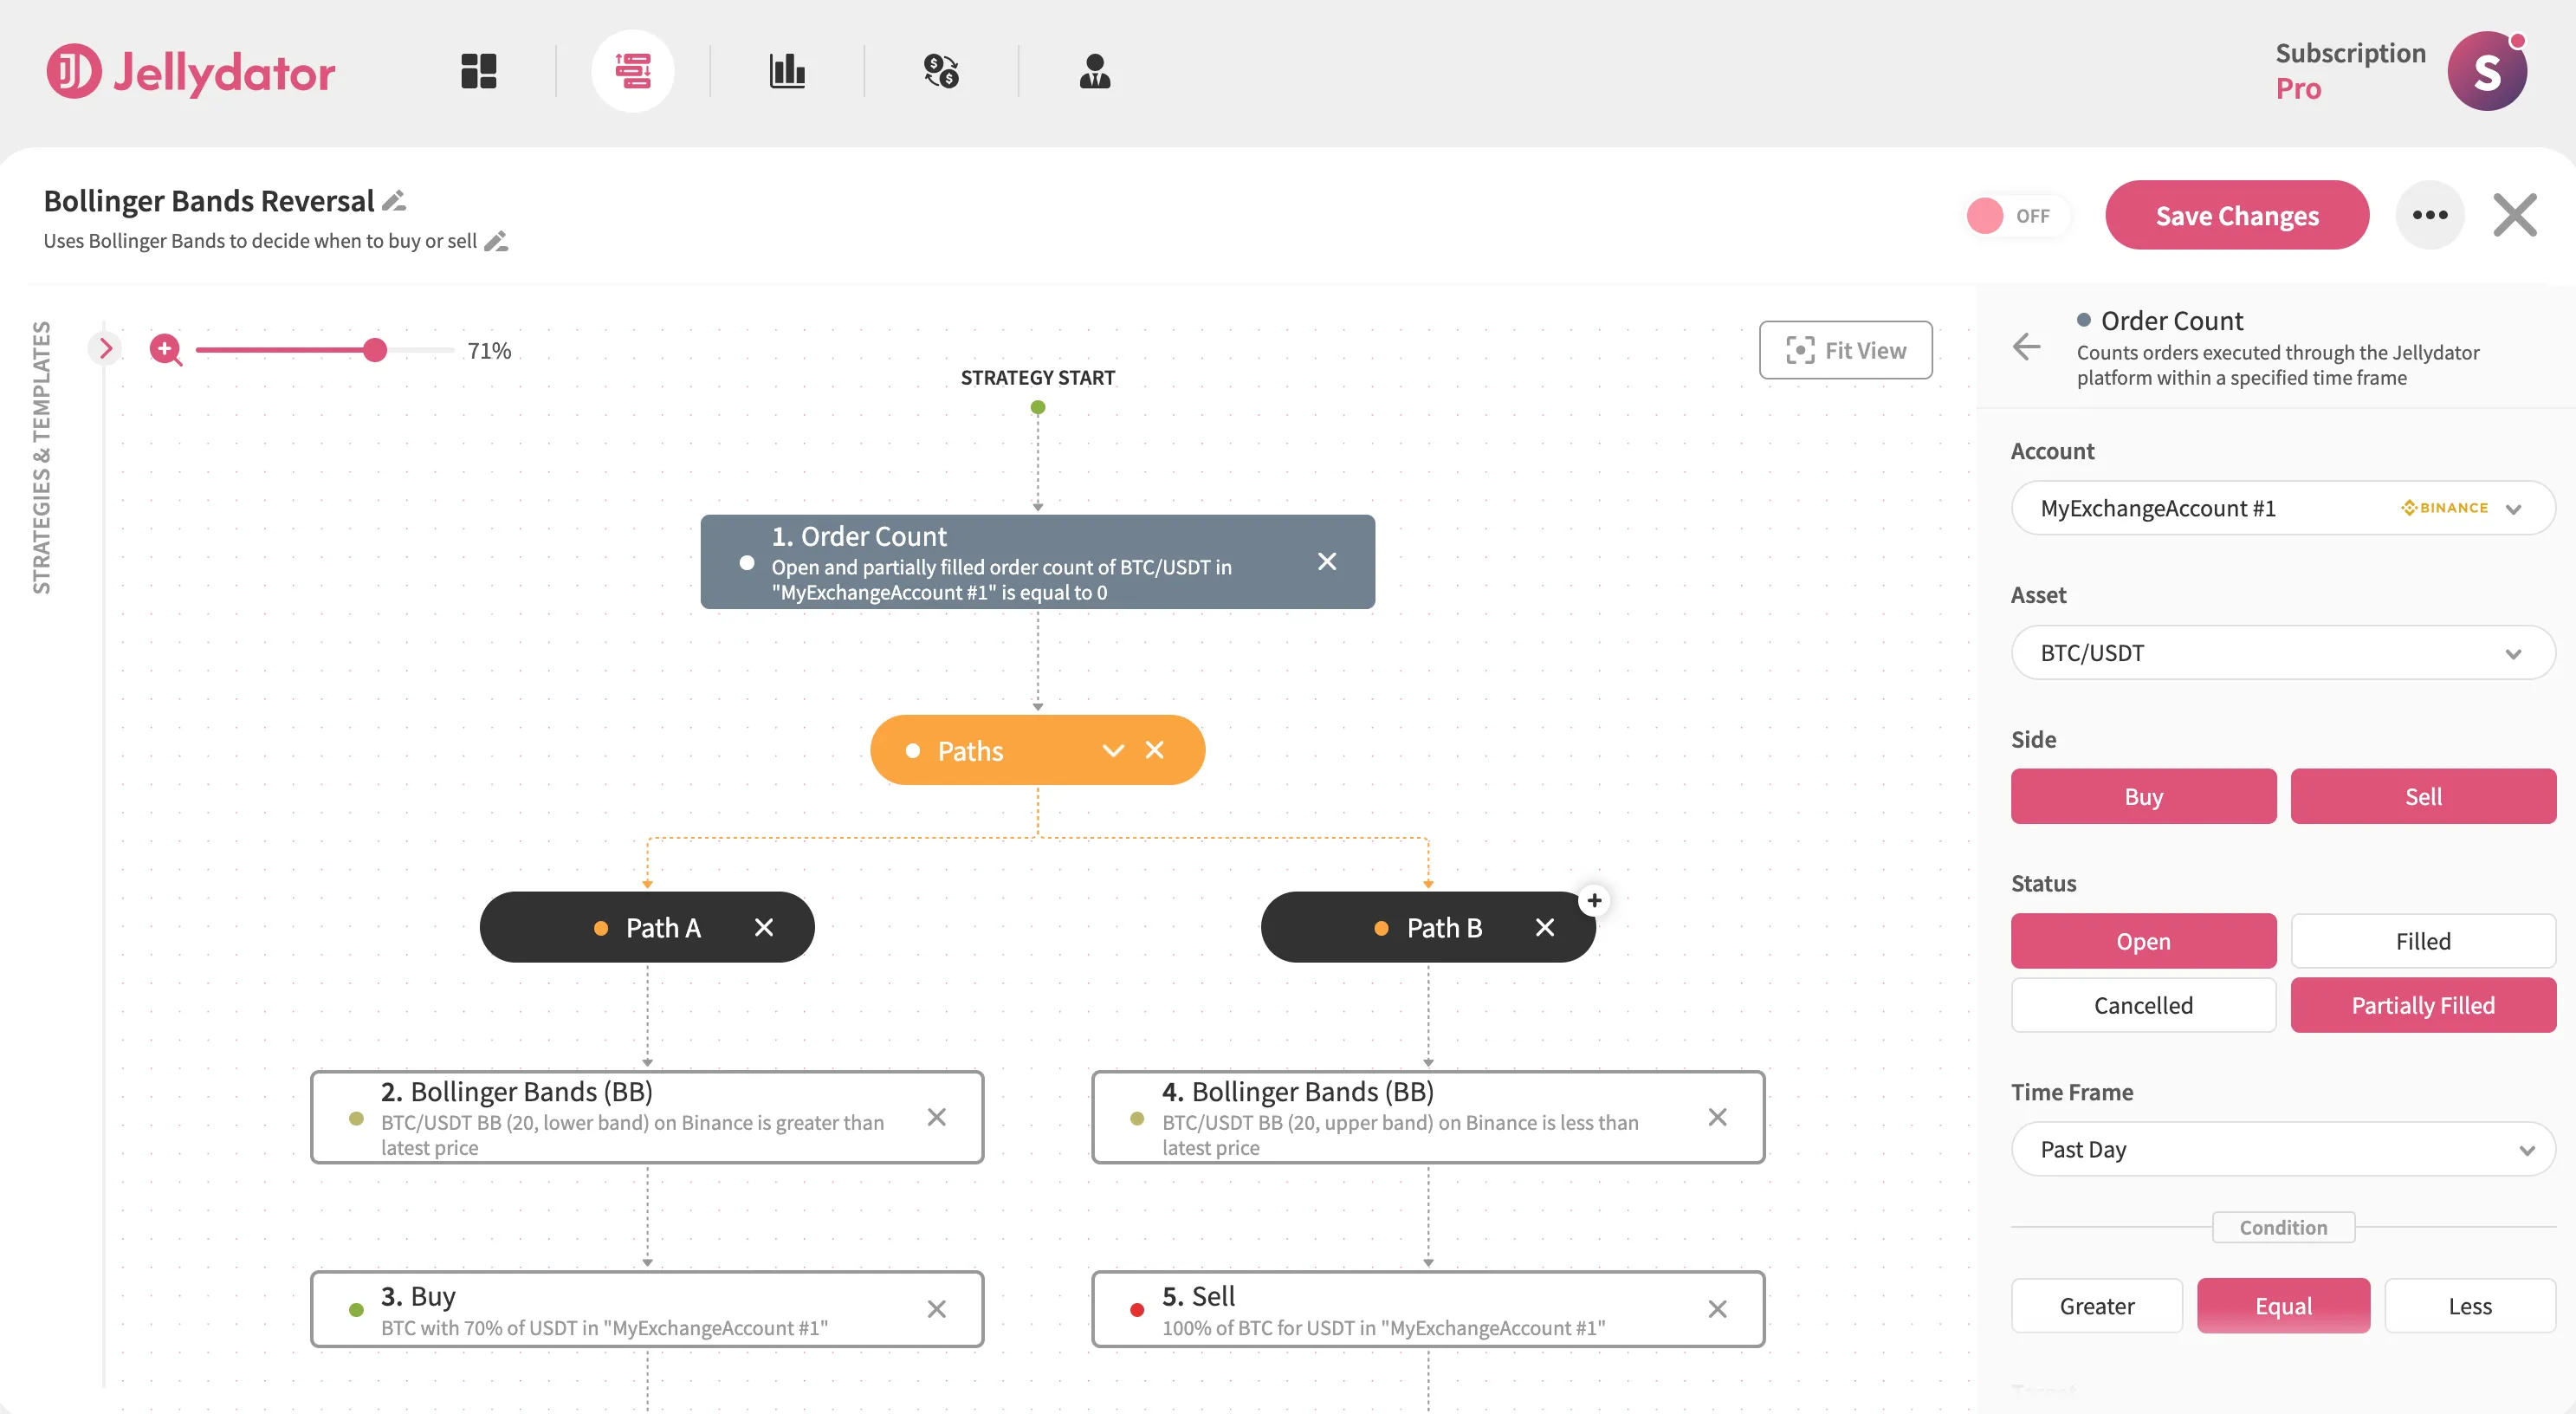2576x1414 pixels.
Task: Toggle the Partially Filled status
Action: click(x=2423, y=1005)
